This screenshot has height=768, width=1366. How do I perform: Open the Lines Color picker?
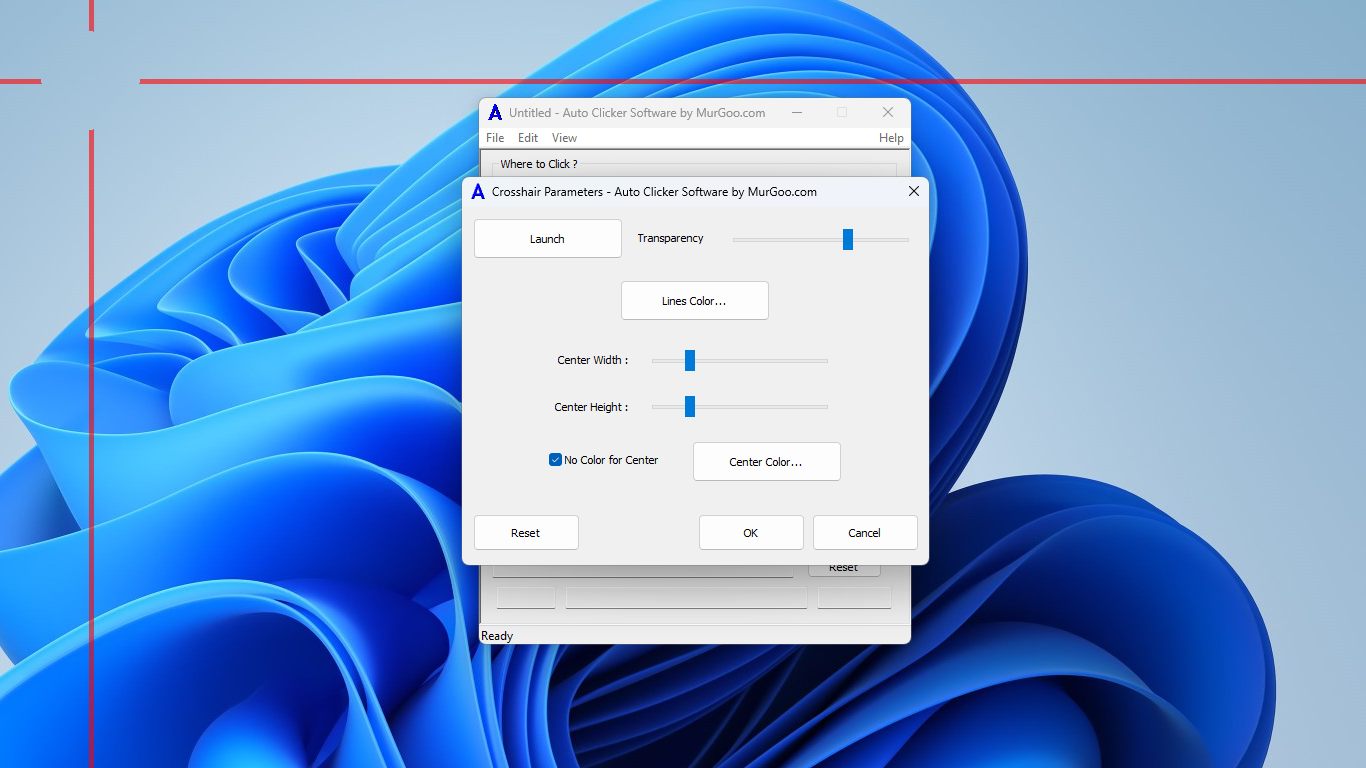tap(694, 300)
